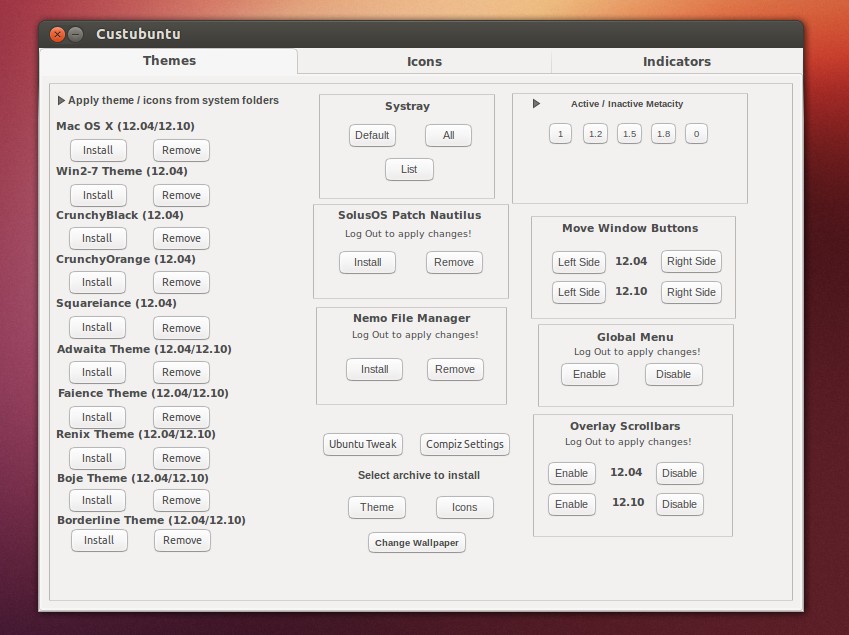Close the Custubuntu window
849x635 pixels.
click(x=57, y=34)
